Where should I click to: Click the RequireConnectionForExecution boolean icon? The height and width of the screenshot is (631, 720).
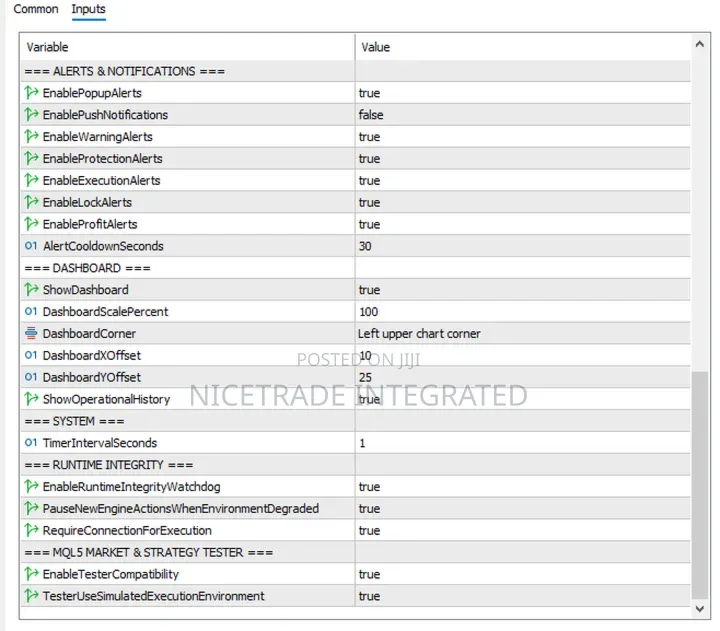point(31,530)
